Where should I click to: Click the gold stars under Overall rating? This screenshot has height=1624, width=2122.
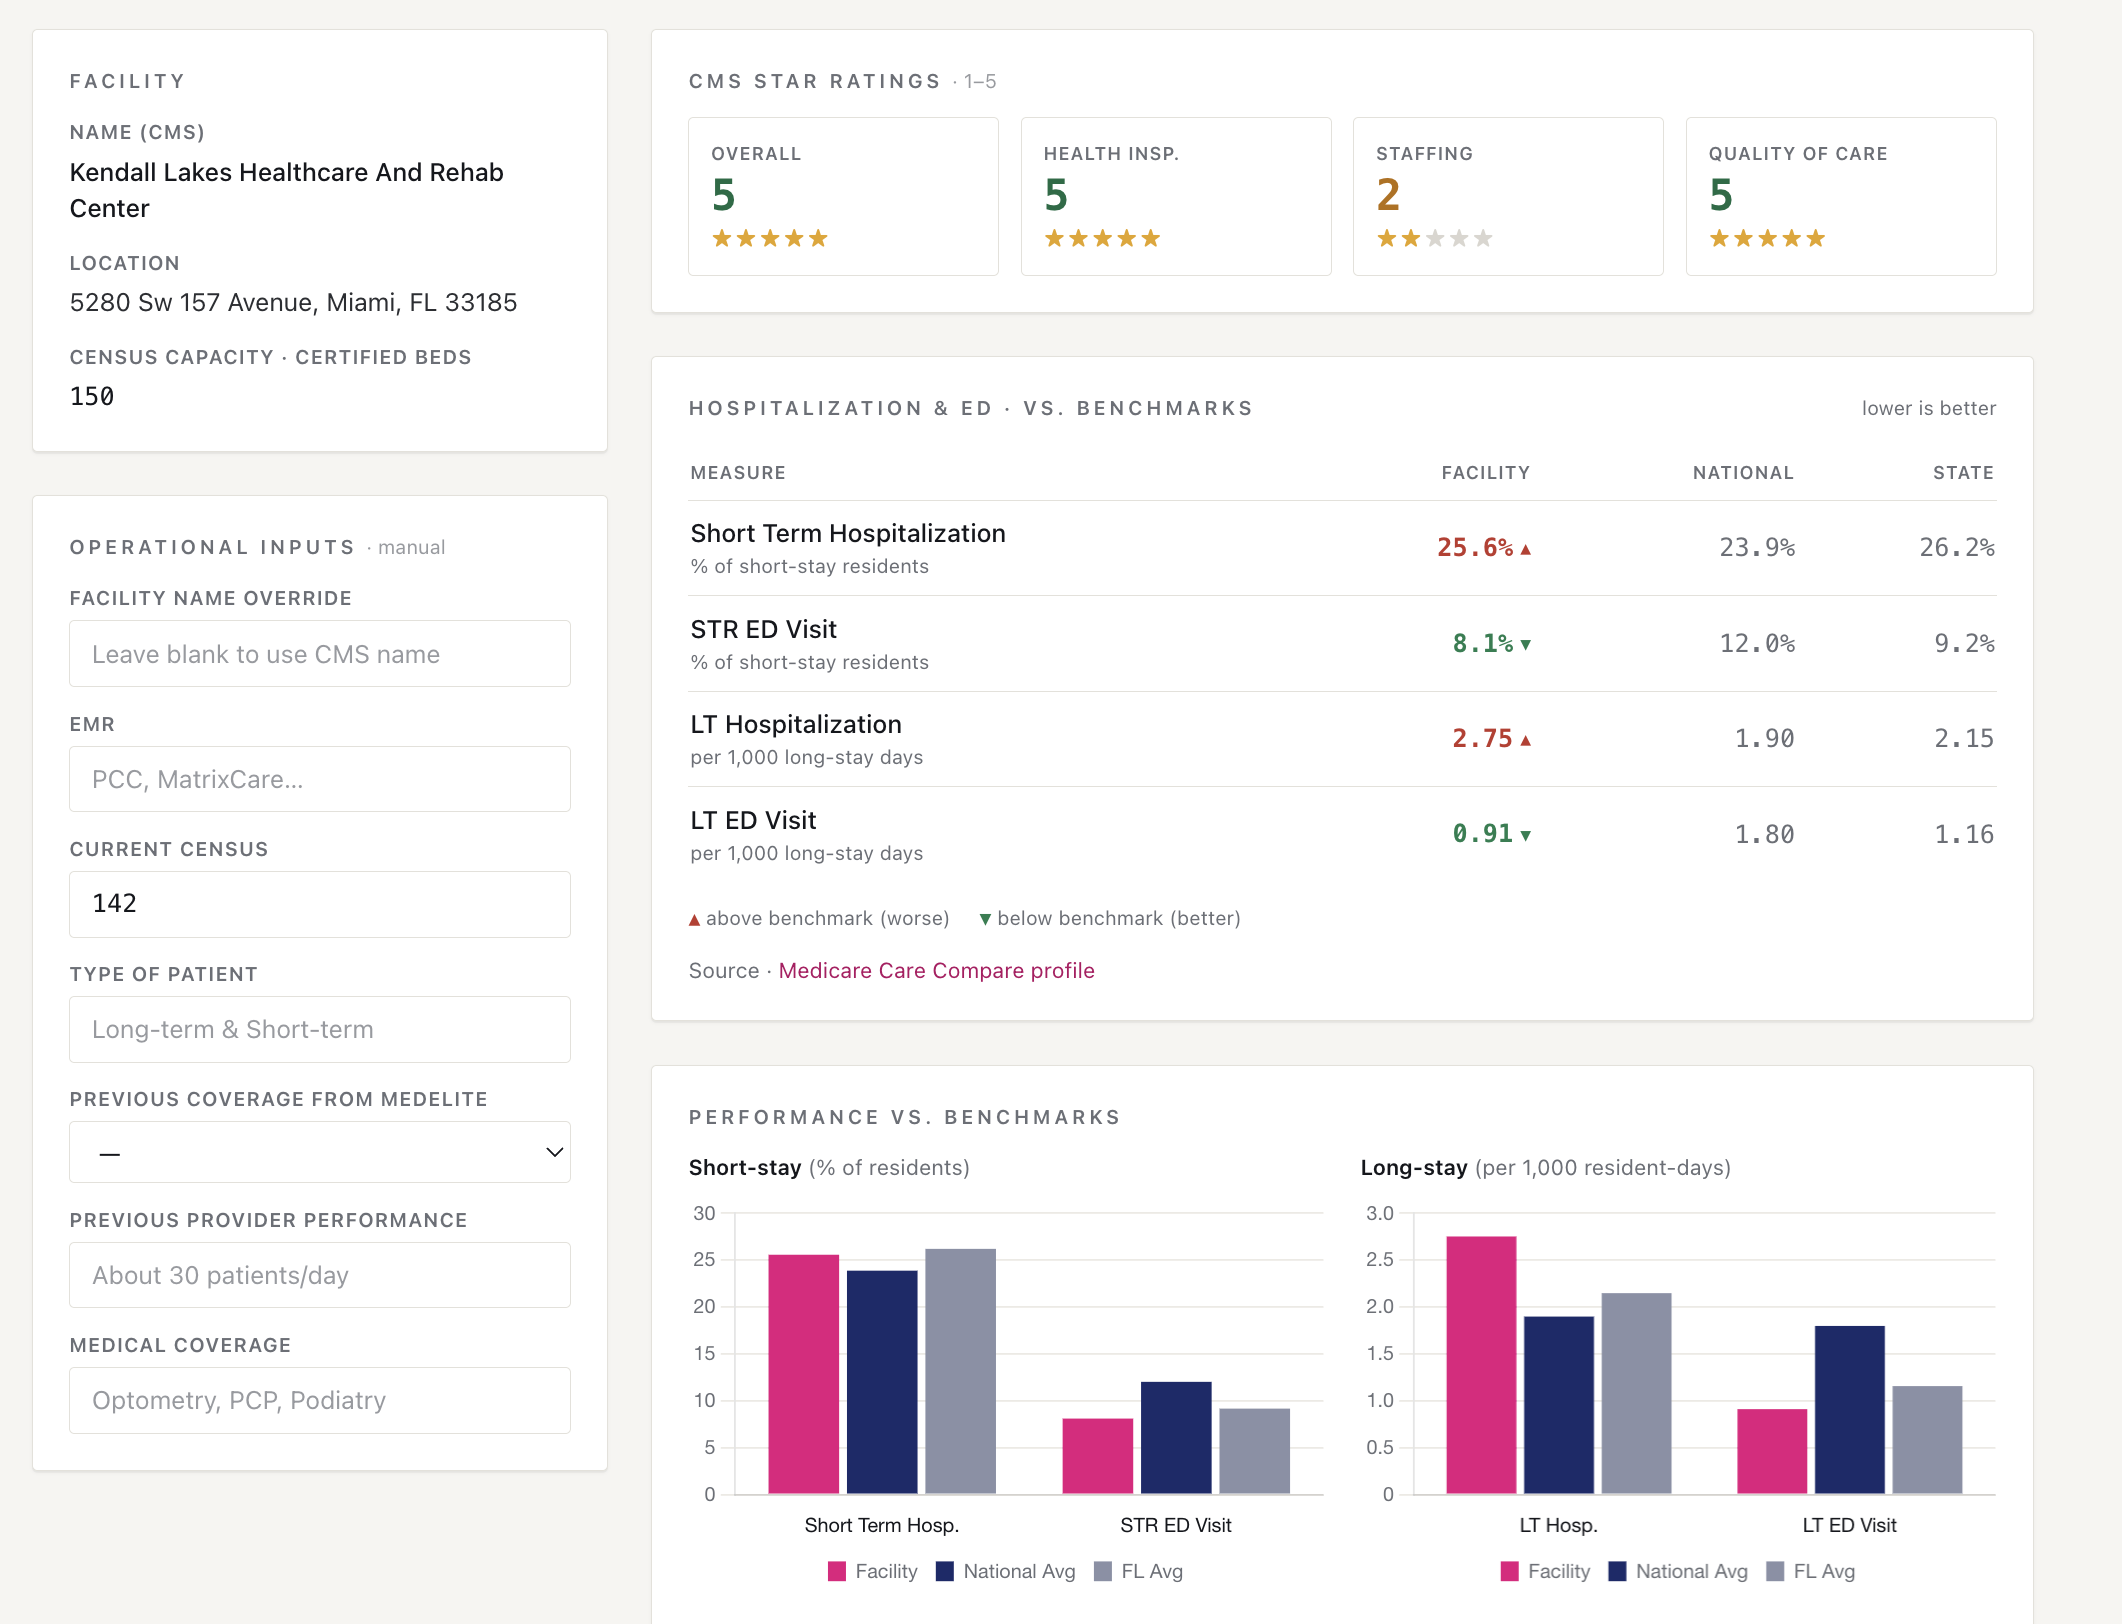pos(770,238)
